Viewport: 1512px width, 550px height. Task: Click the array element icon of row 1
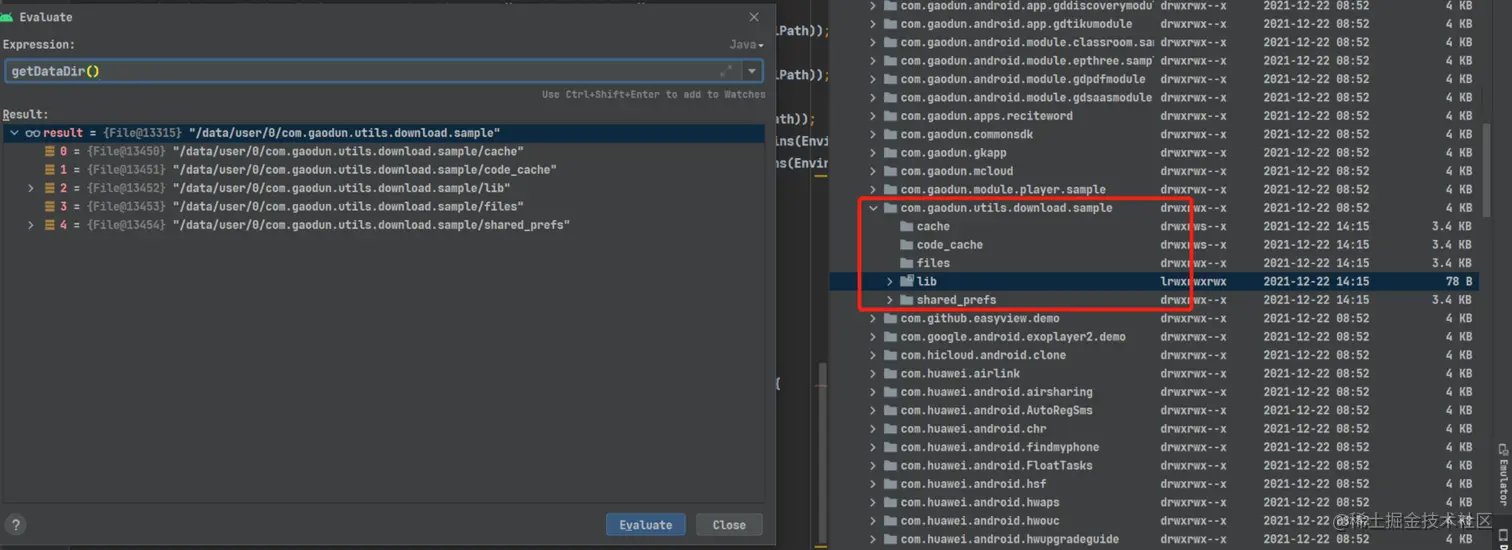(49, 170)
